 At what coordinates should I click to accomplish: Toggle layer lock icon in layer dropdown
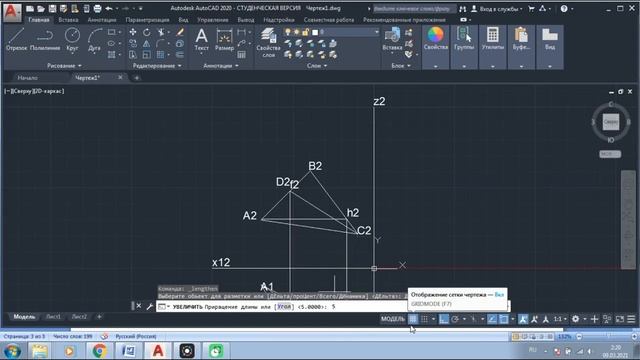305,32
